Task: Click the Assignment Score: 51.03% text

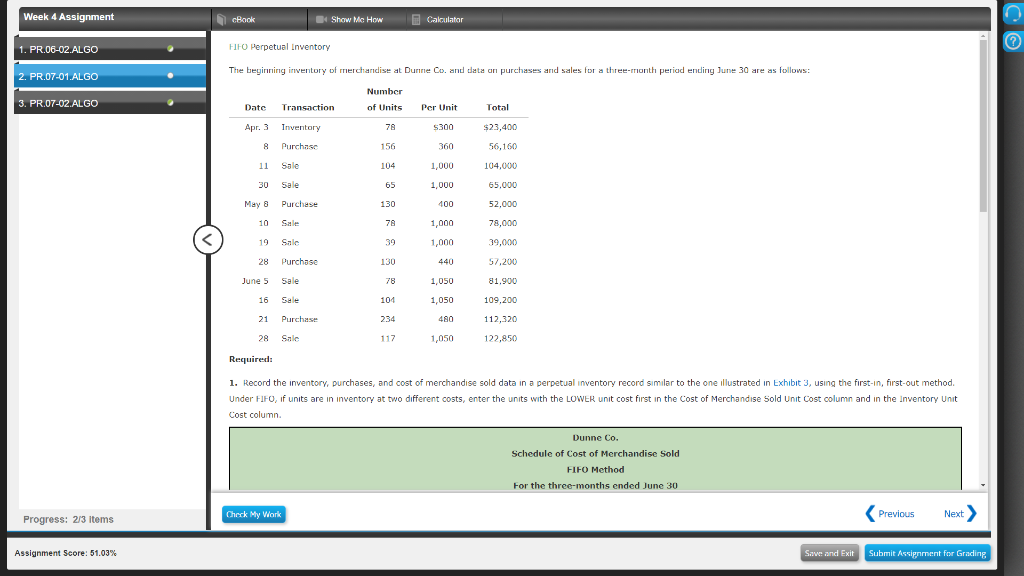Action: [65, 553]
